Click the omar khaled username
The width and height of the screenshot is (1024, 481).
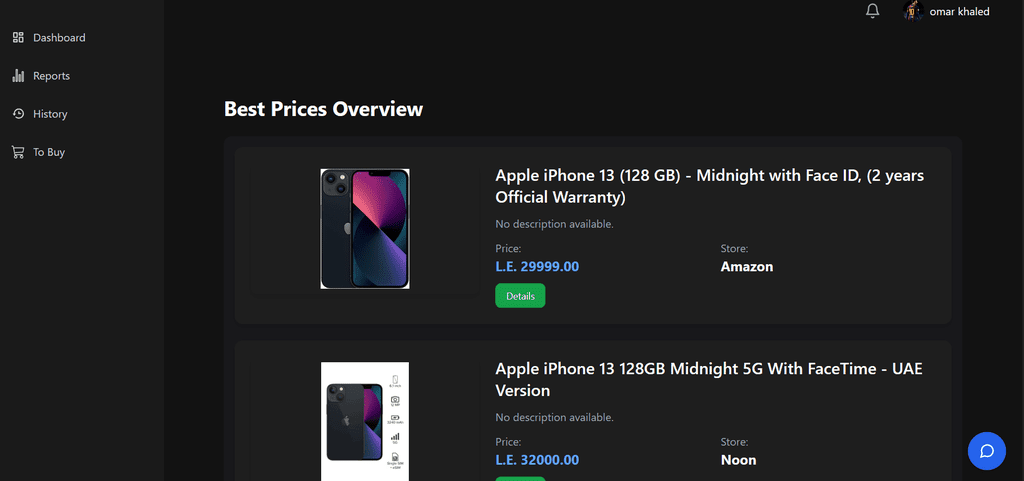click(959, 12)
